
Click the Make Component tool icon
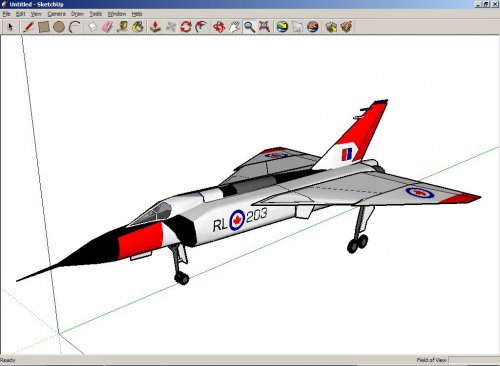92,27
